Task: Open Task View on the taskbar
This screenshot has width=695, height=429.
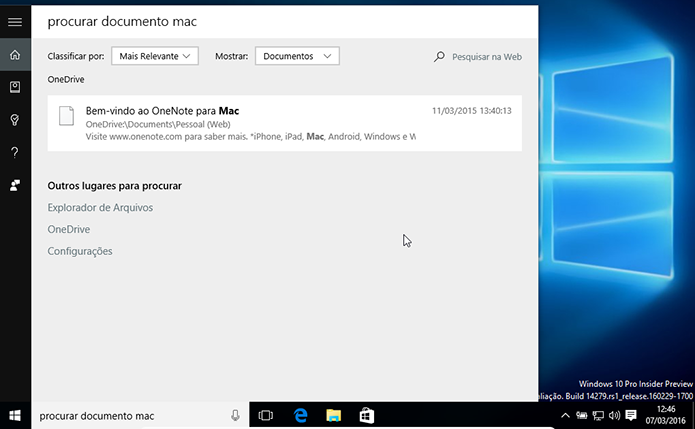Action: pos(266,415)
